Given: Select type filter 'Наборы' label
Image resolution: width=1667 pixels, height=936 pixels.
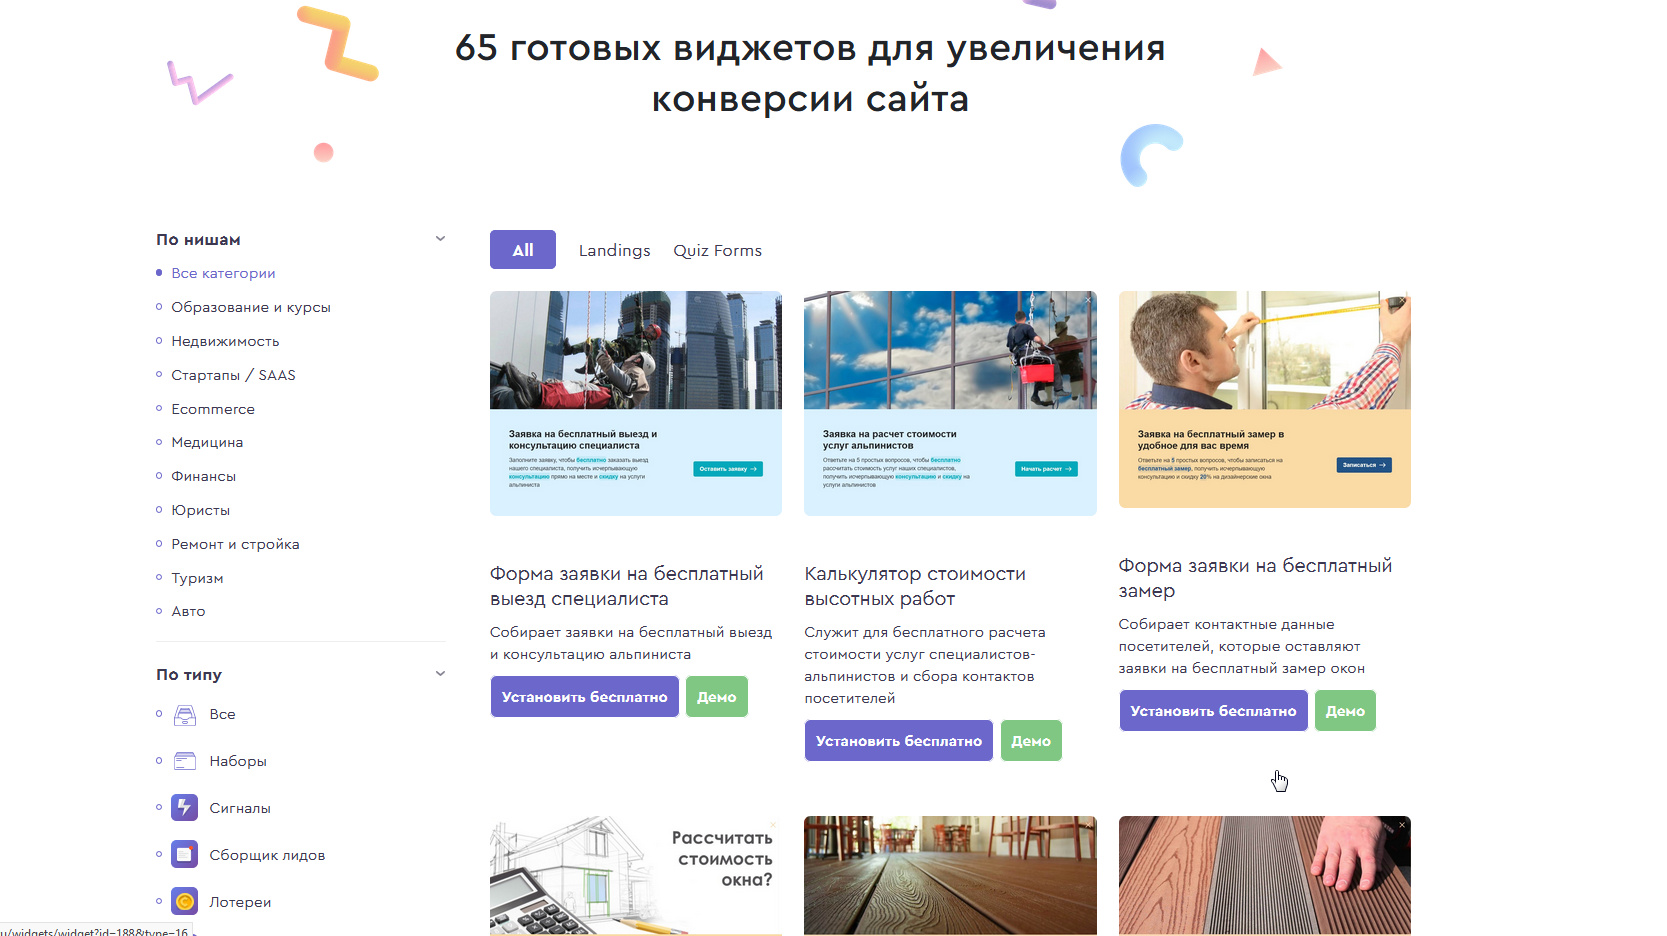Looking at the screenshot, I should [238, 761].
